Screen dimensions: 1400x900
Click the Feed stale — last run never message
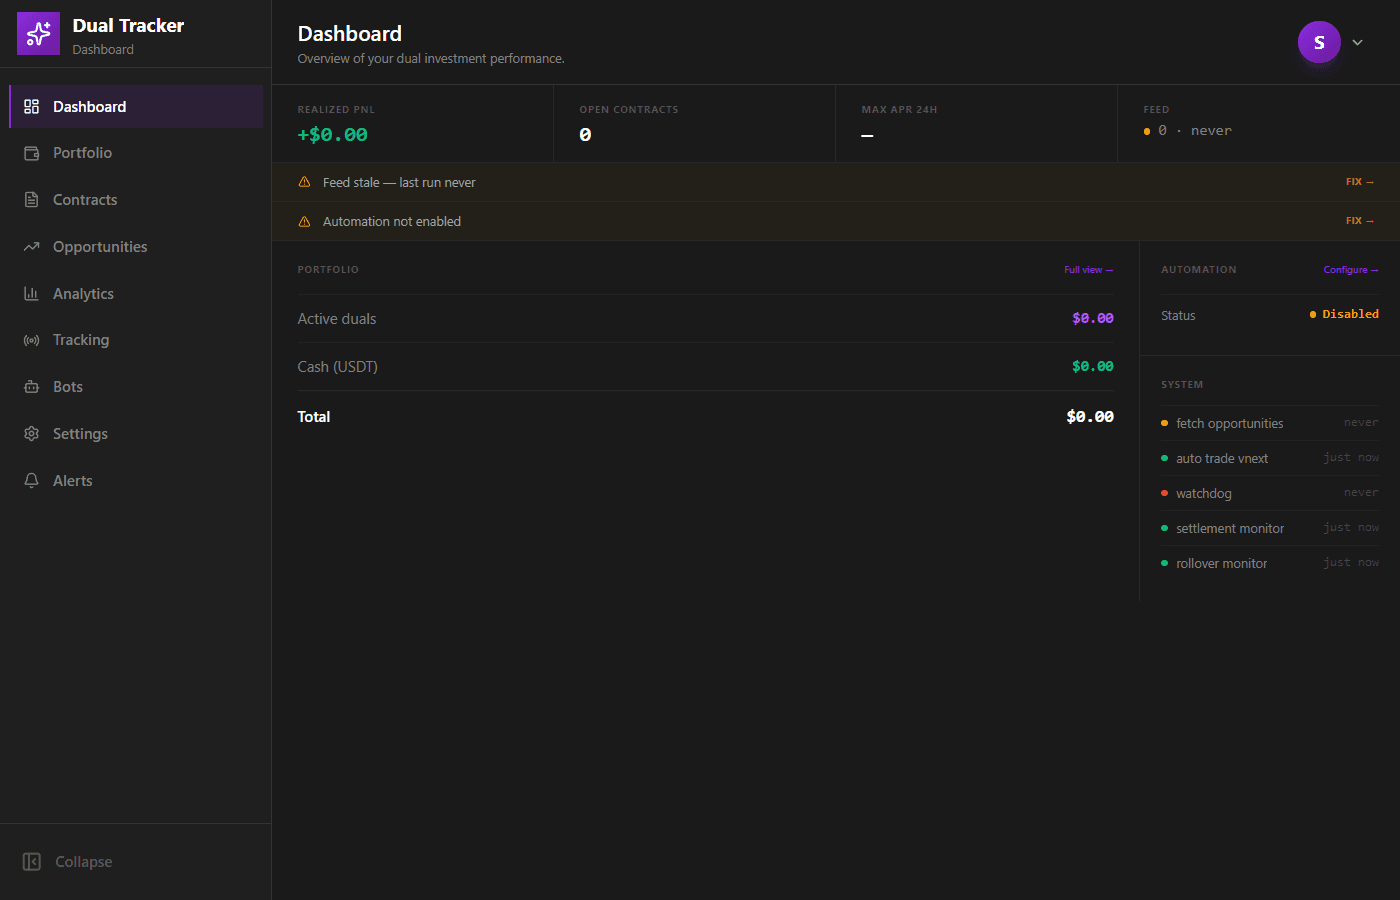click(399, 183)
